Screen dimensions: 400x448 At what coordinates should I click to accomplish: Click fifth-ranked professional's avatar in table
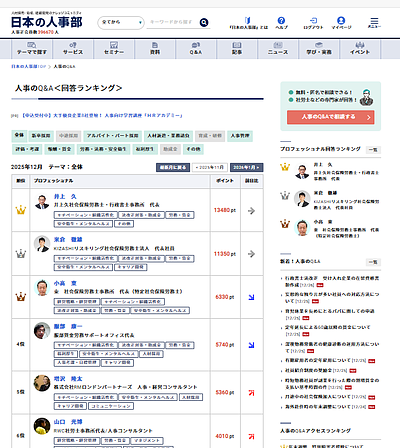[42, 383]
